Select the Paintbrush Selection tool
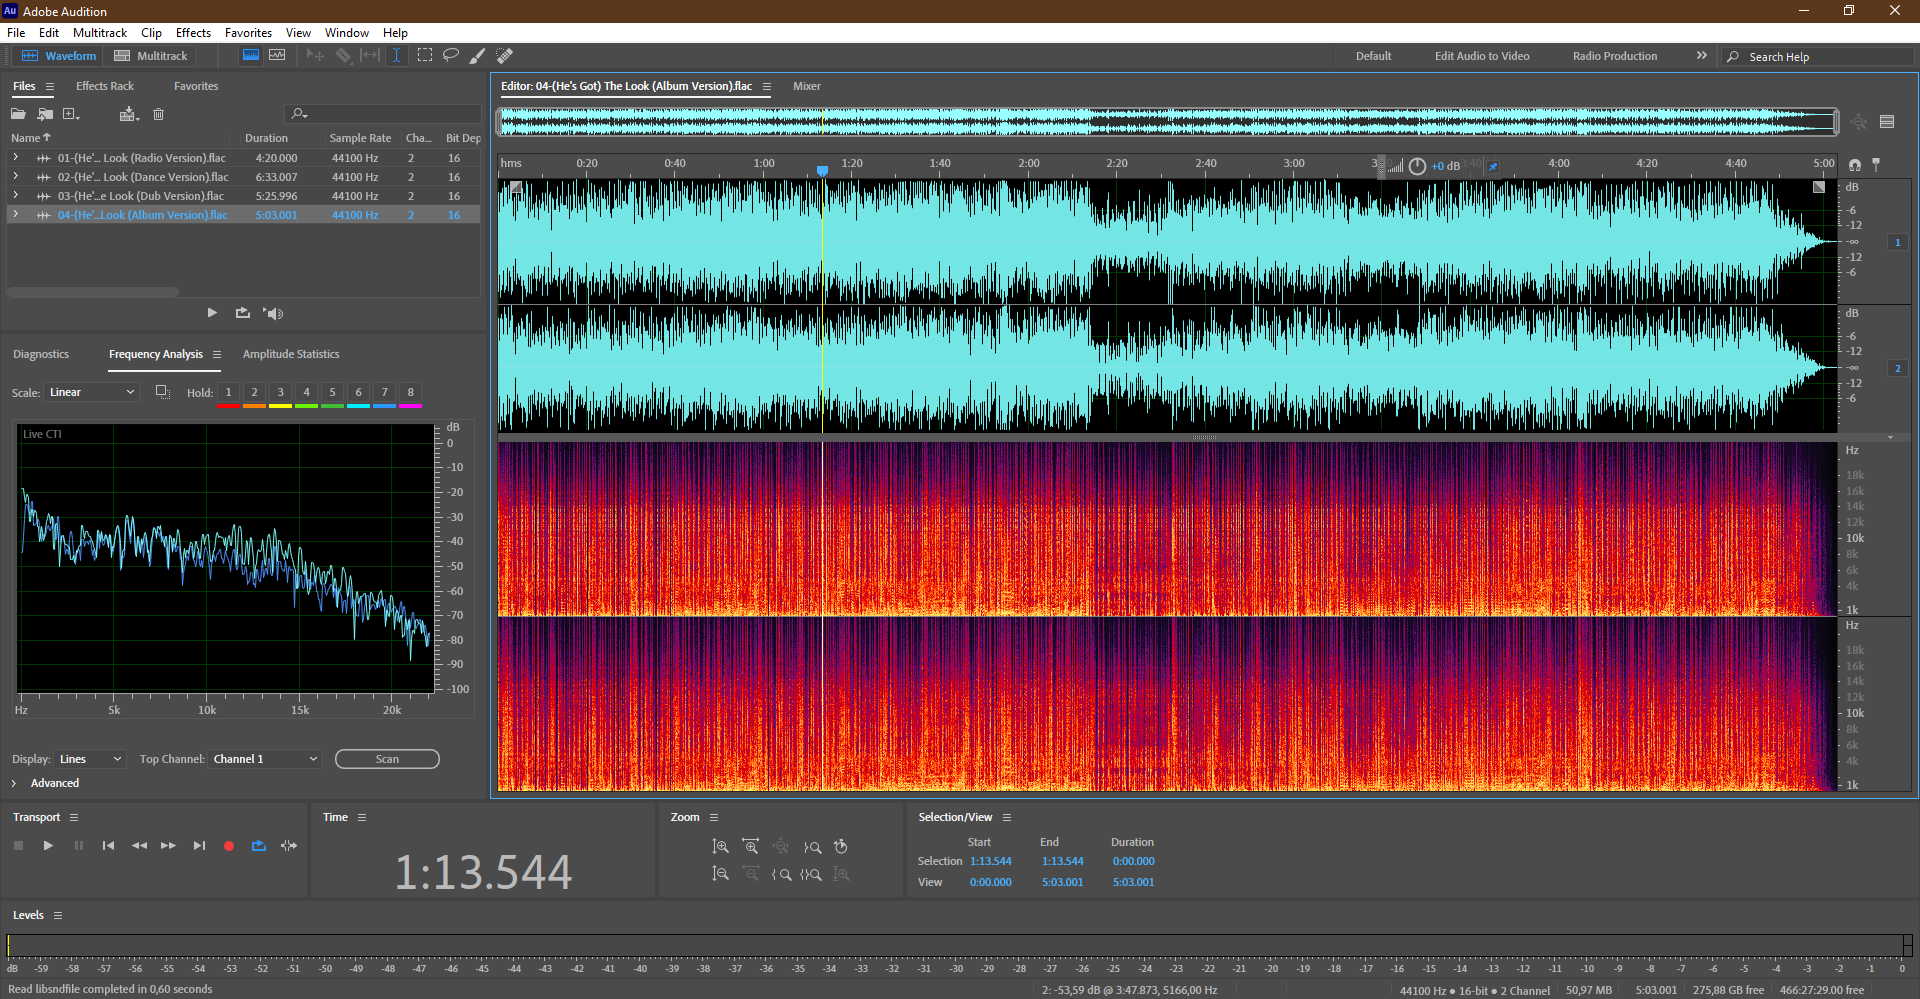 click(x=478, y=56)
